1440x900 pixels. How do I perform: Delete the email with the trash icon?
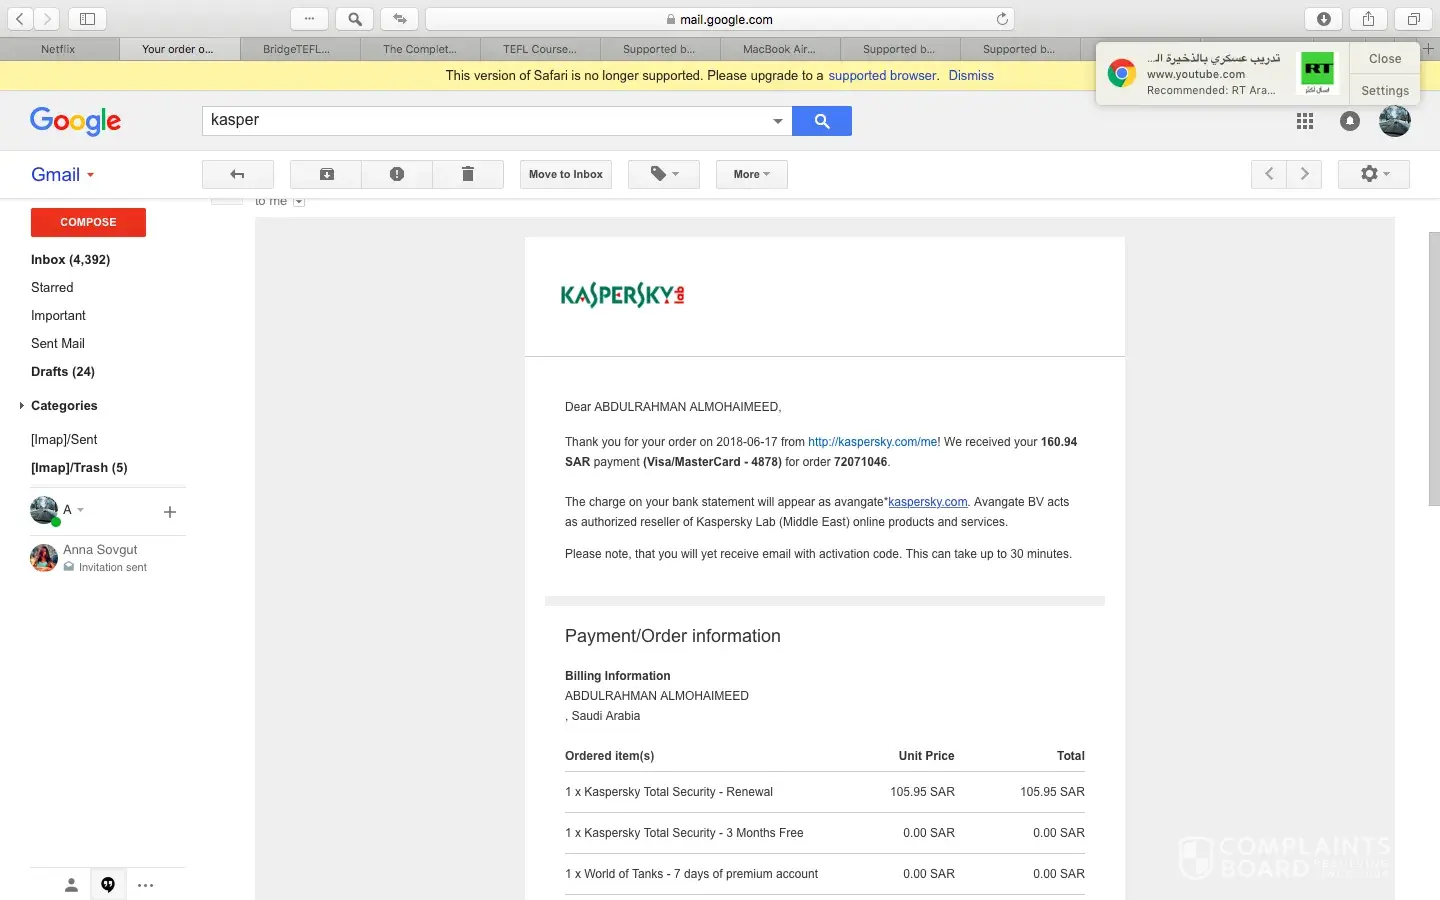point(467,174)
